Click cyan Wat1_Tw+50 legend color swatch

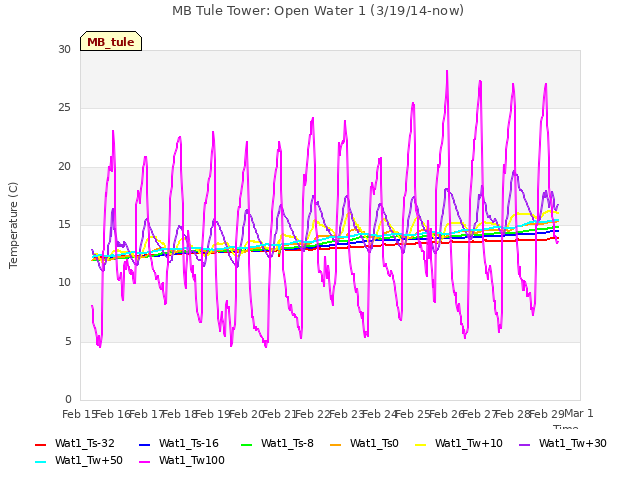coord(40,462)
